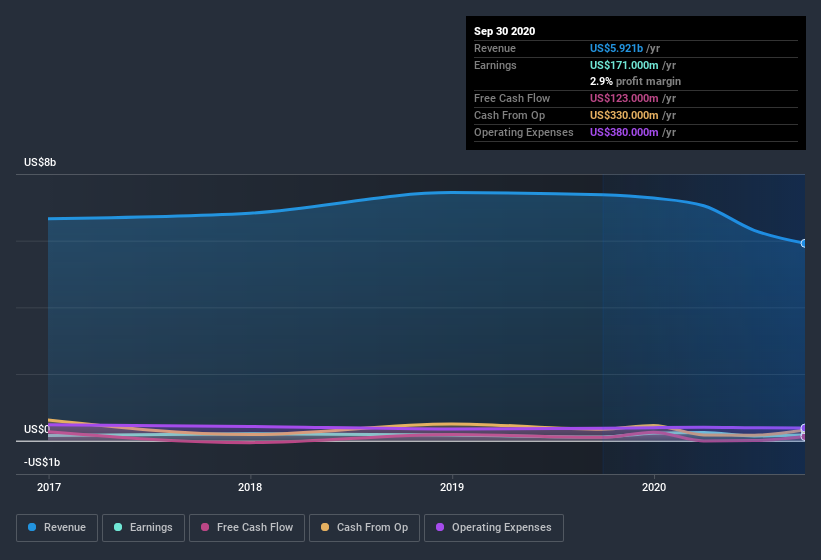
Task: Toggle the Cash From Op legend button
Action: [364, 528]
